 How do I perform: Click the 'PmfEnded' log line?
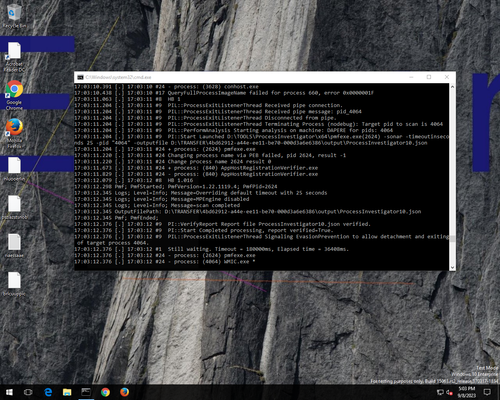click(x=116, y=218)
